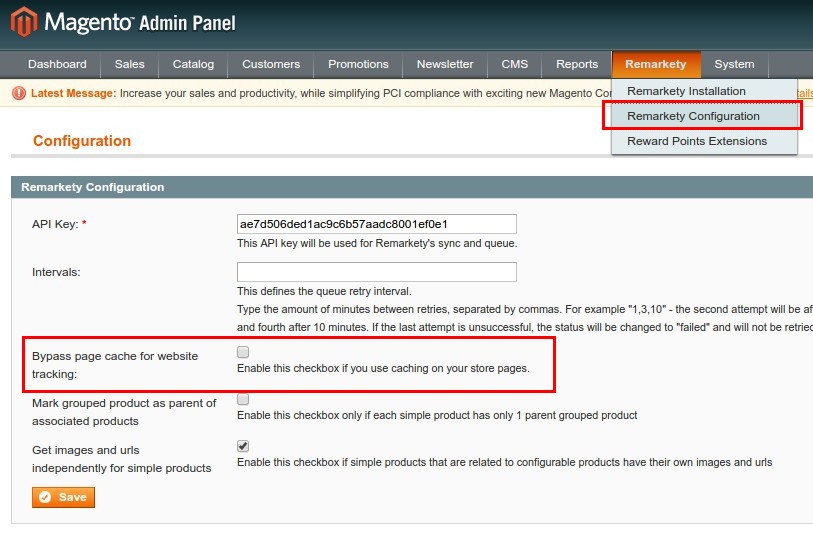
Task: Click the 'Latest Message:' label text
Action: tap(74, 93)
